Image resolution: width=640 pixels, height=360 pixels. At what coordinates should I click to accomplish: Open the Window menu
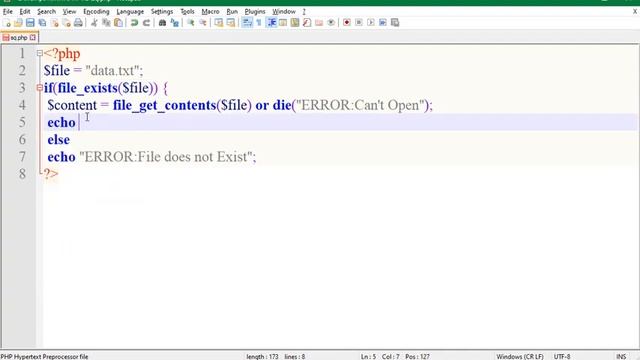(284, 11)
